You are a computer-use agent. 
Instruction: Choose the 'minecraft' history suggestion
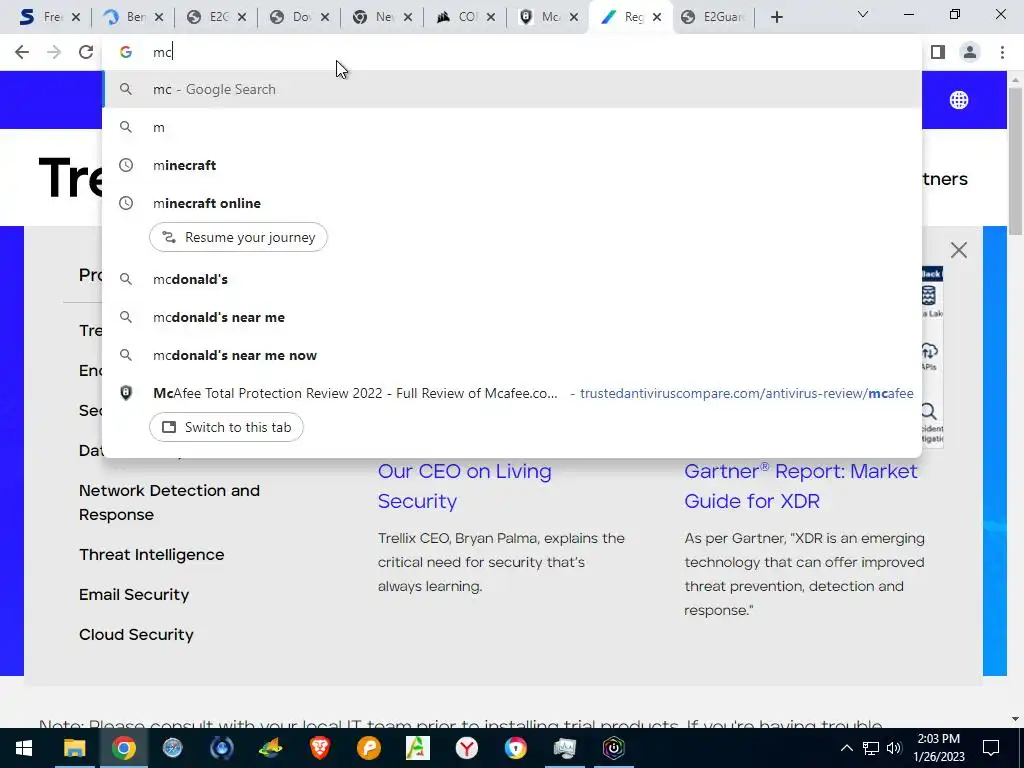[x=512, y=165]
